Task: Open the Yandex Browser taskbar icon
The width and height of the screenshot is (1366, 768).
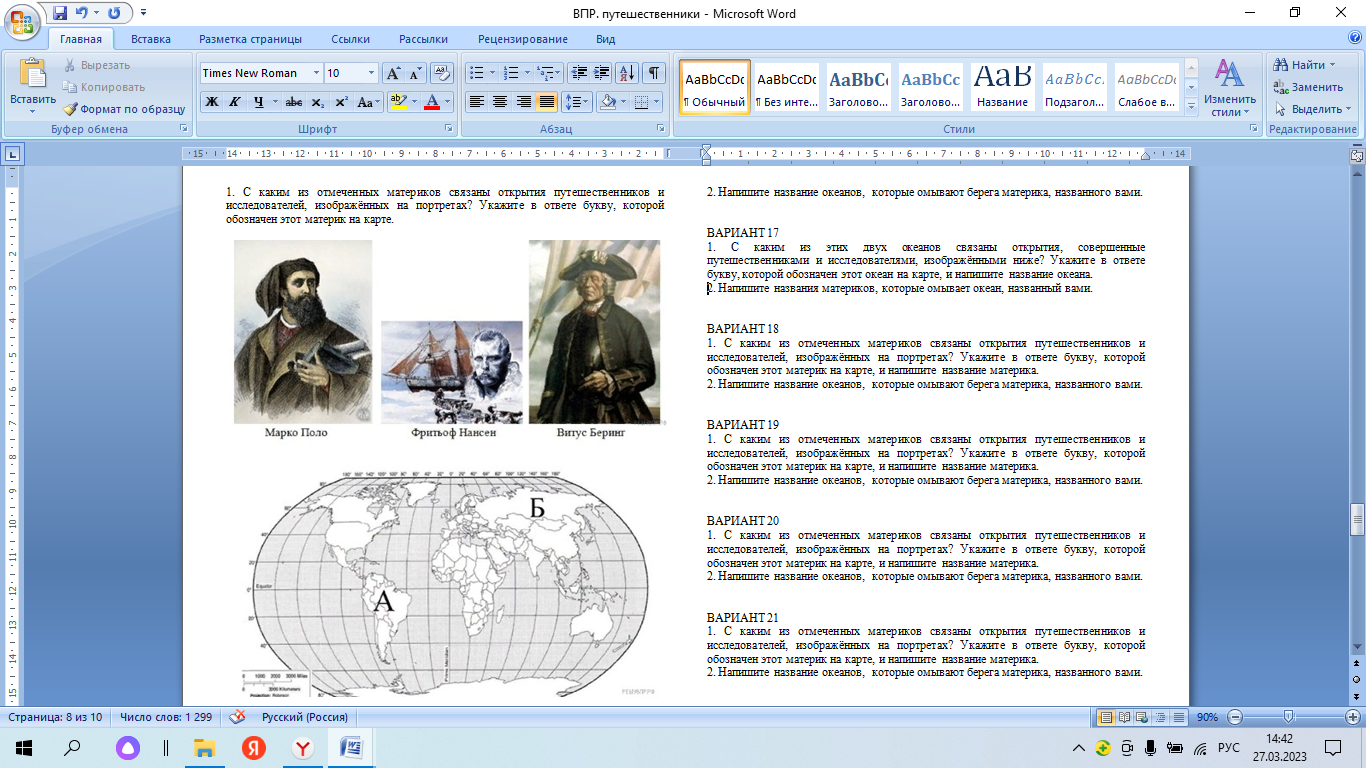Action: (302, 747)
